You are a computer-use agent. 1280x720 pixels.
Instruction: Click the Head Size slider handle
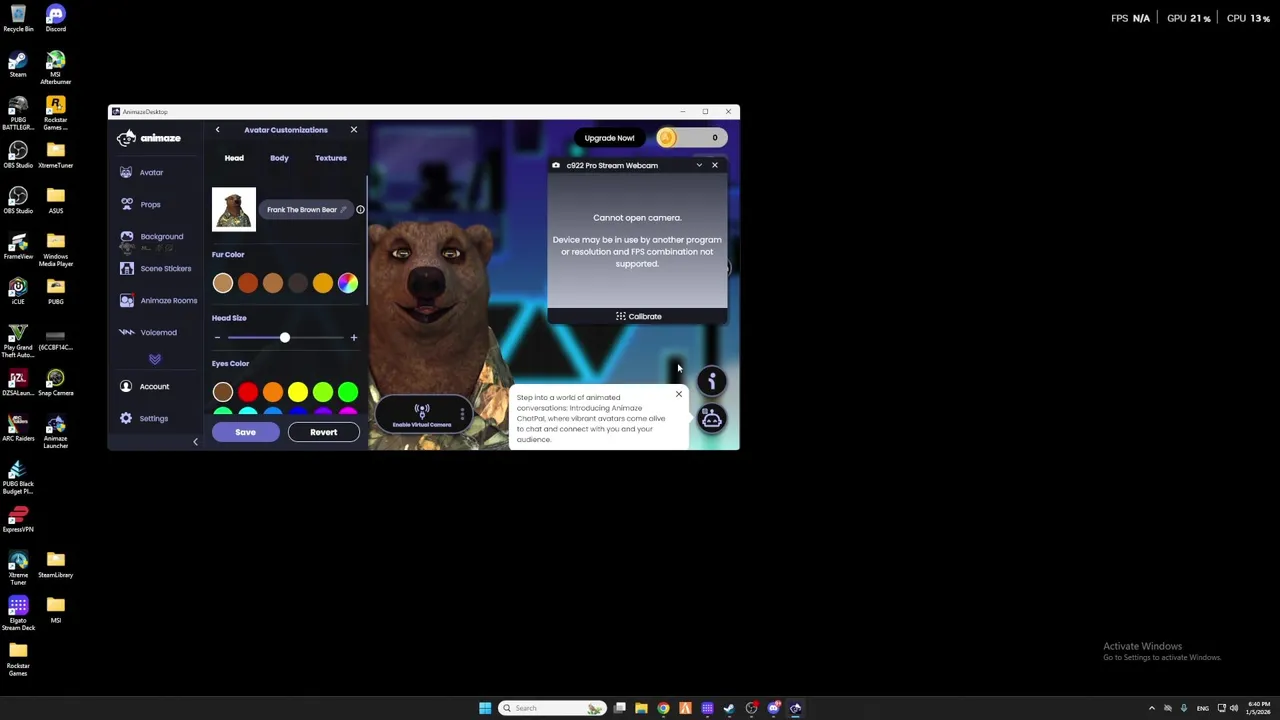coord(285,338)
